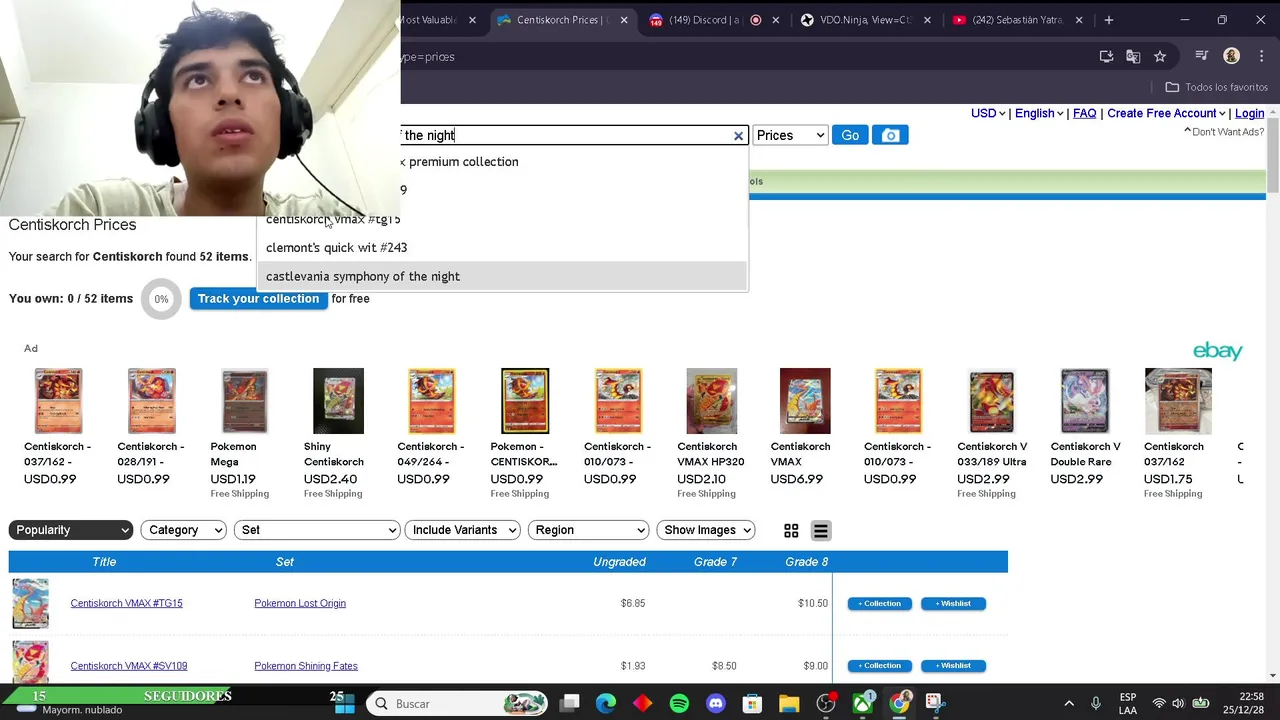Image resolution: width=1280 pixels, height=720 pixels.
Task: Open the Show Images dropdown
Action: 706,530
